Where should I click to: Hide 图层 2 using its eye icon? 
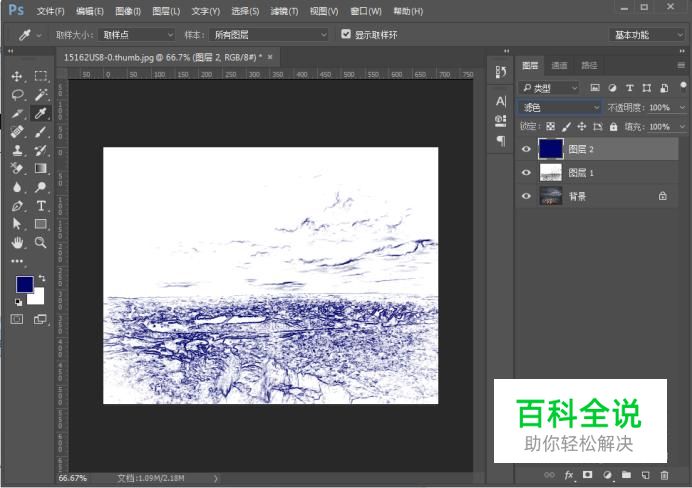[526, 149]
